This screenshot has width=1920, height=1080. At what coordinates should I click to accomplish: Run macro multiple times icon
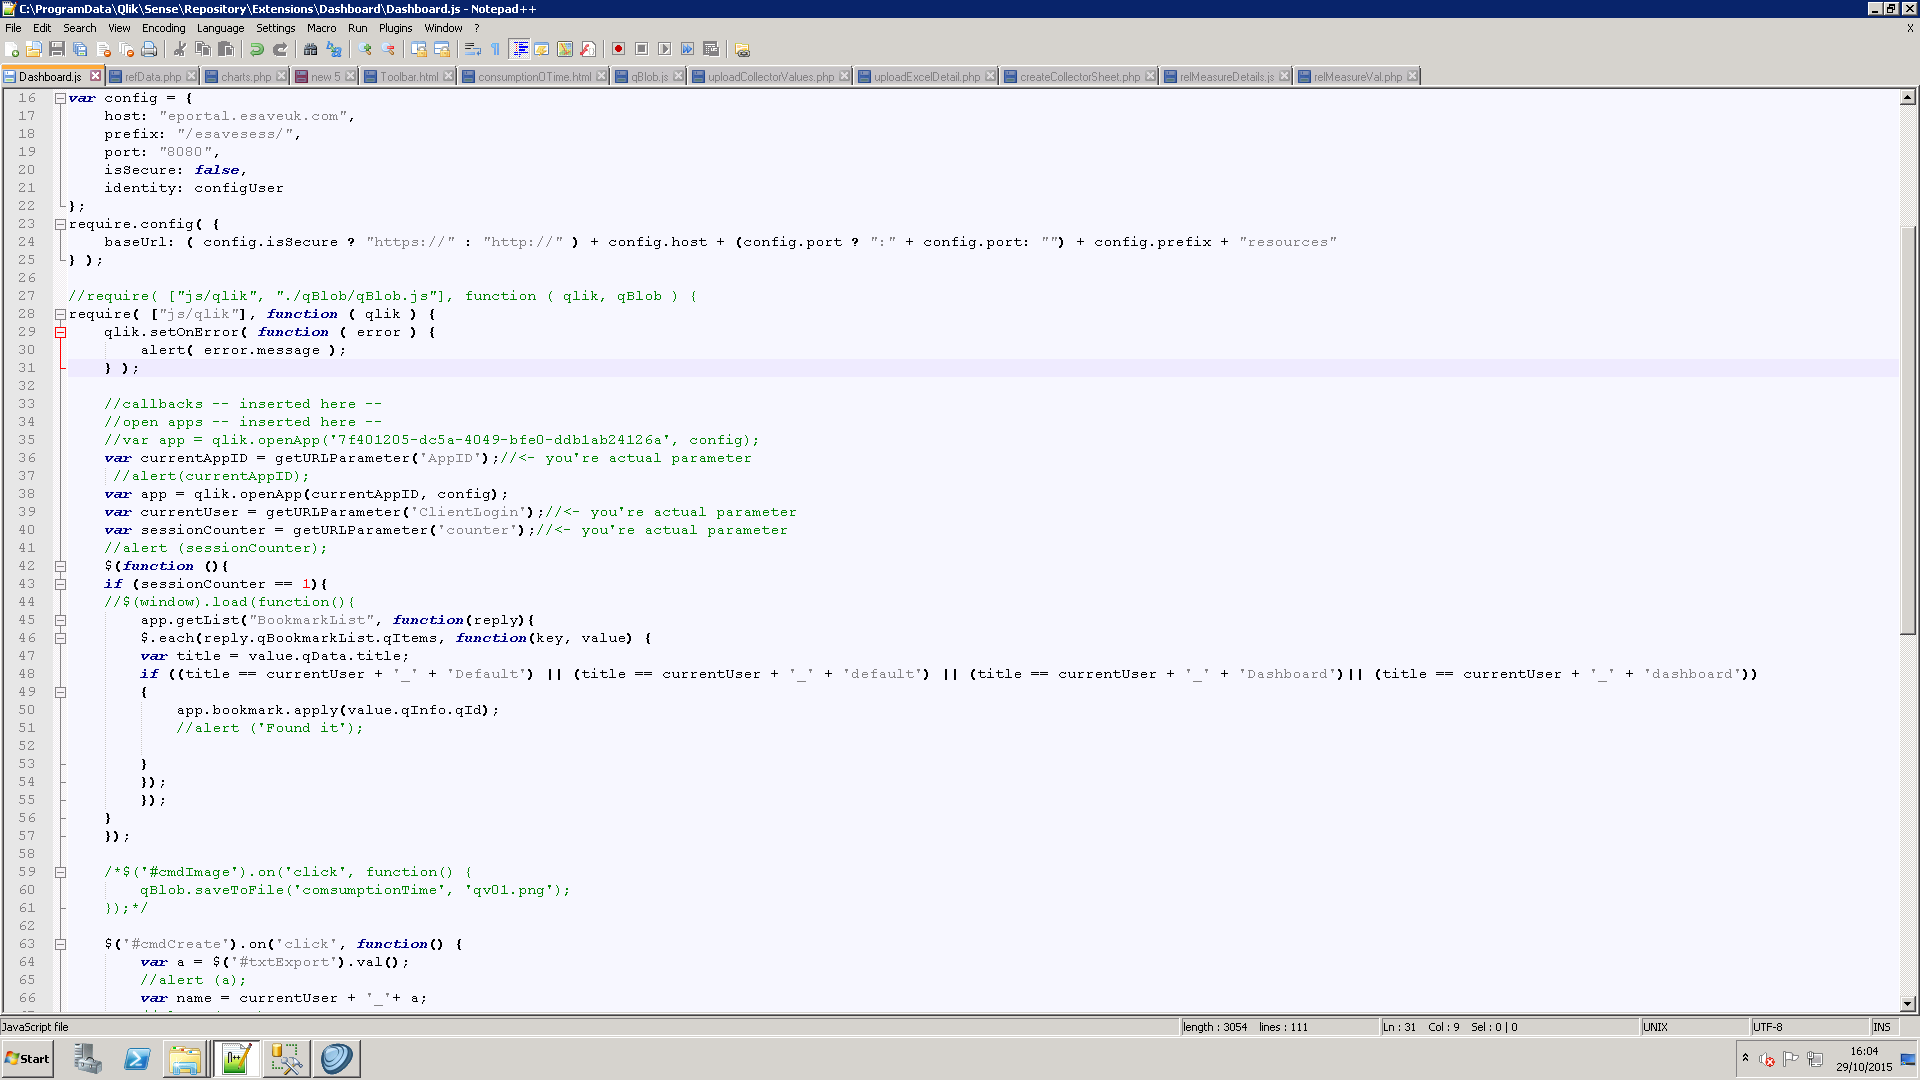(688, 49)
